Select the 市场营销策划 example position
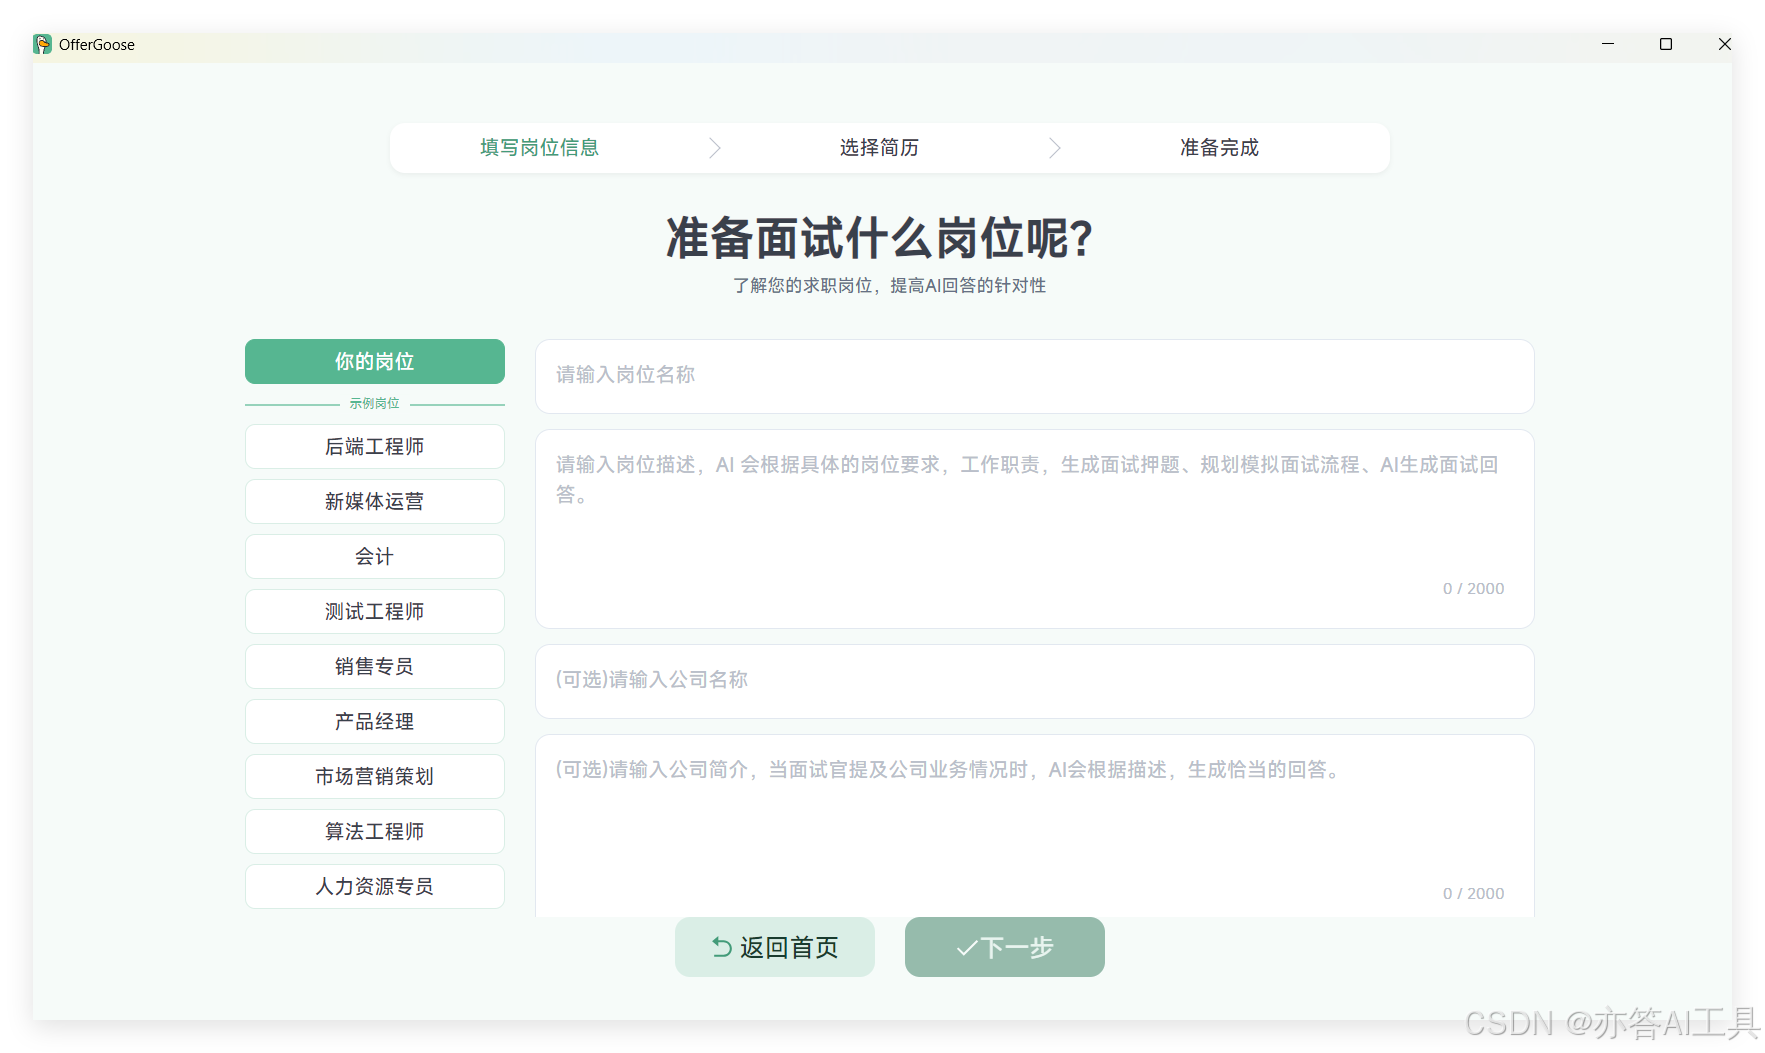This screenshot has width=1765, height=1053. 374,776
